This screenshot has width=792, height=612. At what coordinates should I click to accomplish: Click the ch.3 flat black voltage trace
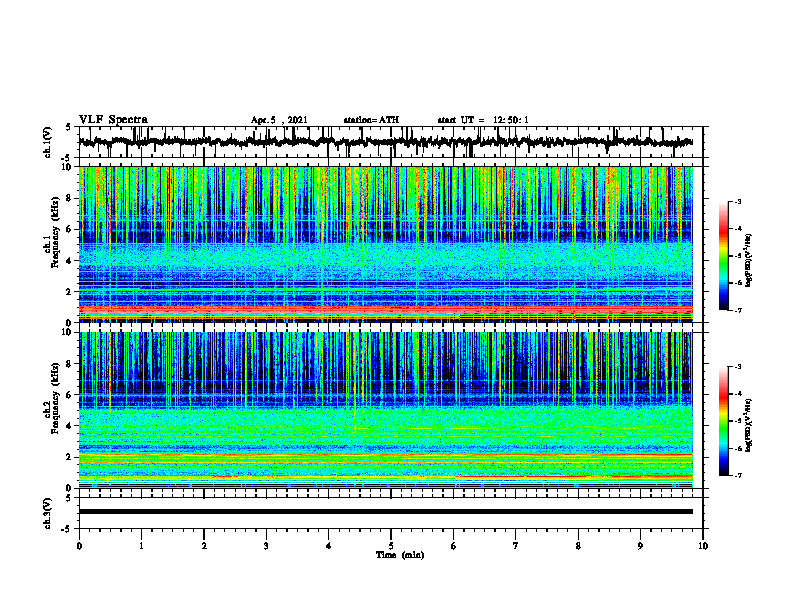[x=385, y=512]
